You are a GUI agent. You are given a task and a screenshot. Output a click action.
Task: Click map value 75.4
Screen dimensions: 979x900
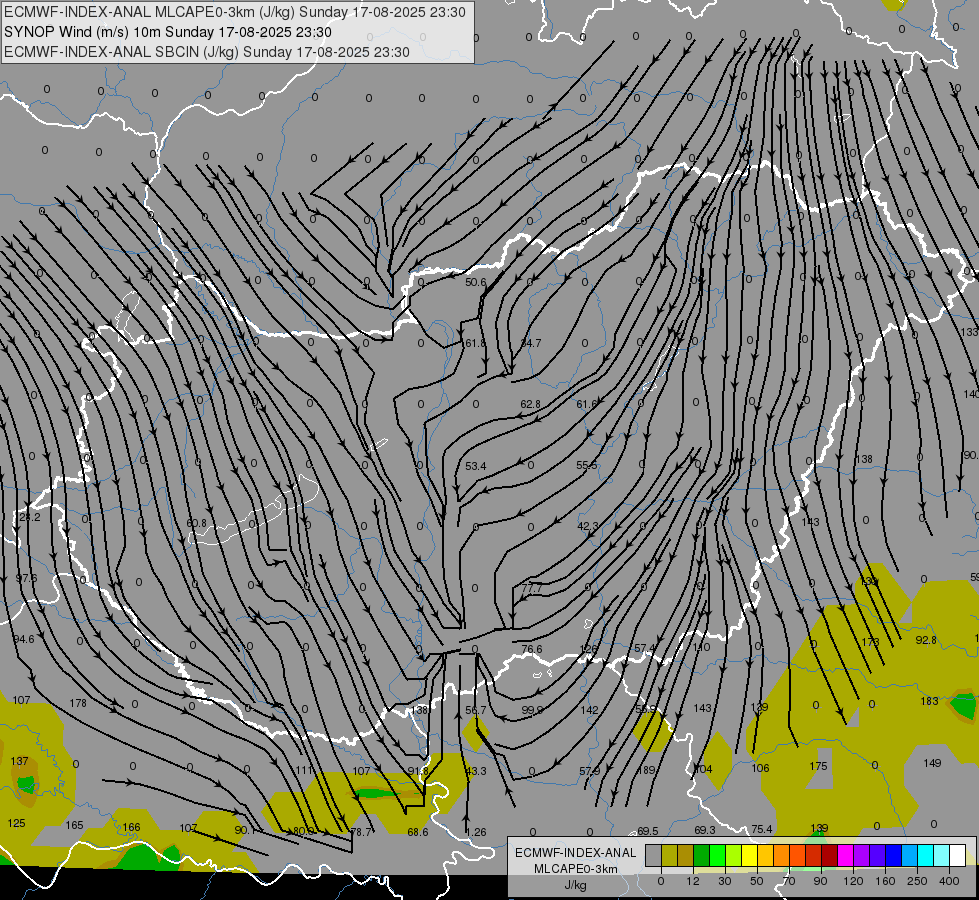coord(761,829)
